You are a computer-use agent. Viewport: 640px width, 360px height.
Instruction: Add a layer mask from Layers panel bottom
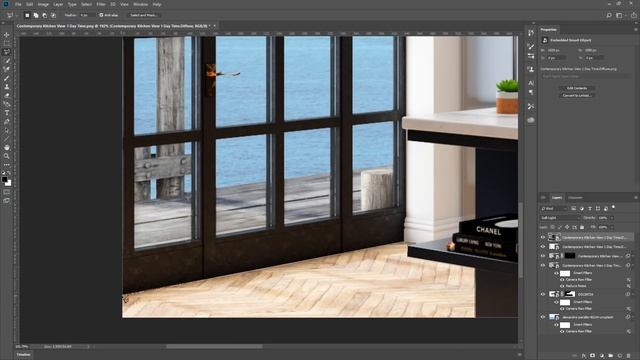coord(592,356)
